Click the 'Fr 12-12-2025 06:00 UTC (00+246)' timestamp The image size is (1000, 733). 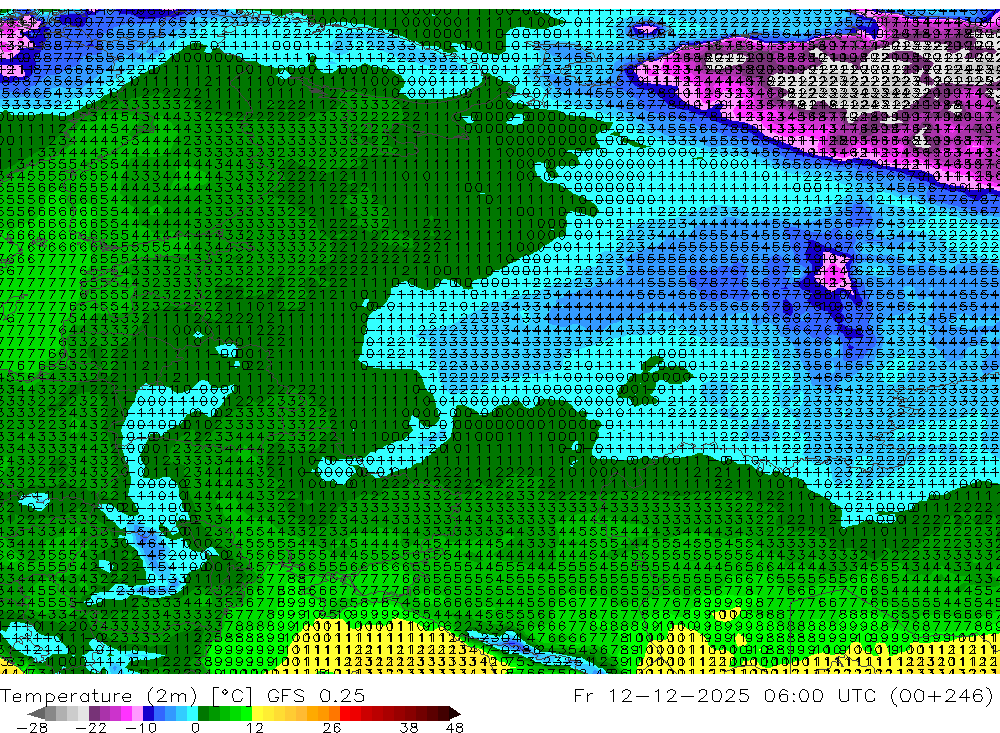pos(783,695)
